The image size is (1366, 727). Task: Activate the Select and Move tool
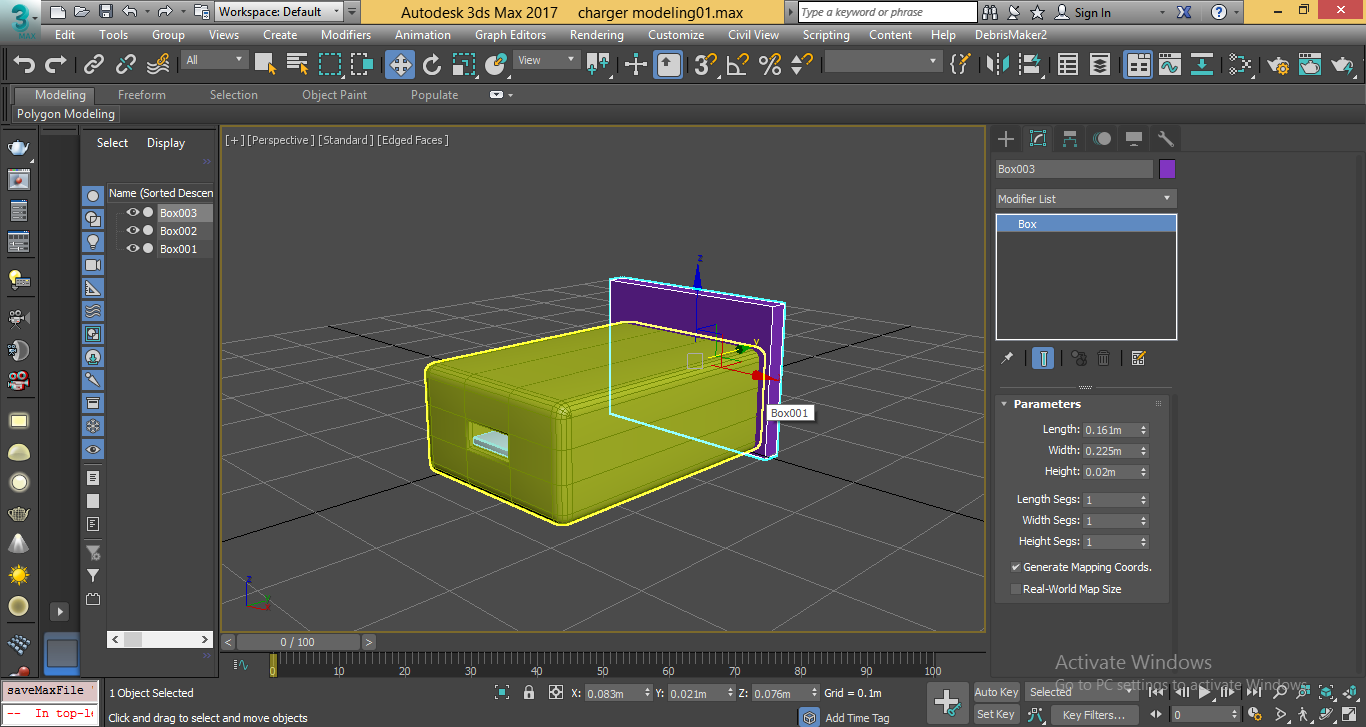[400, 65]
